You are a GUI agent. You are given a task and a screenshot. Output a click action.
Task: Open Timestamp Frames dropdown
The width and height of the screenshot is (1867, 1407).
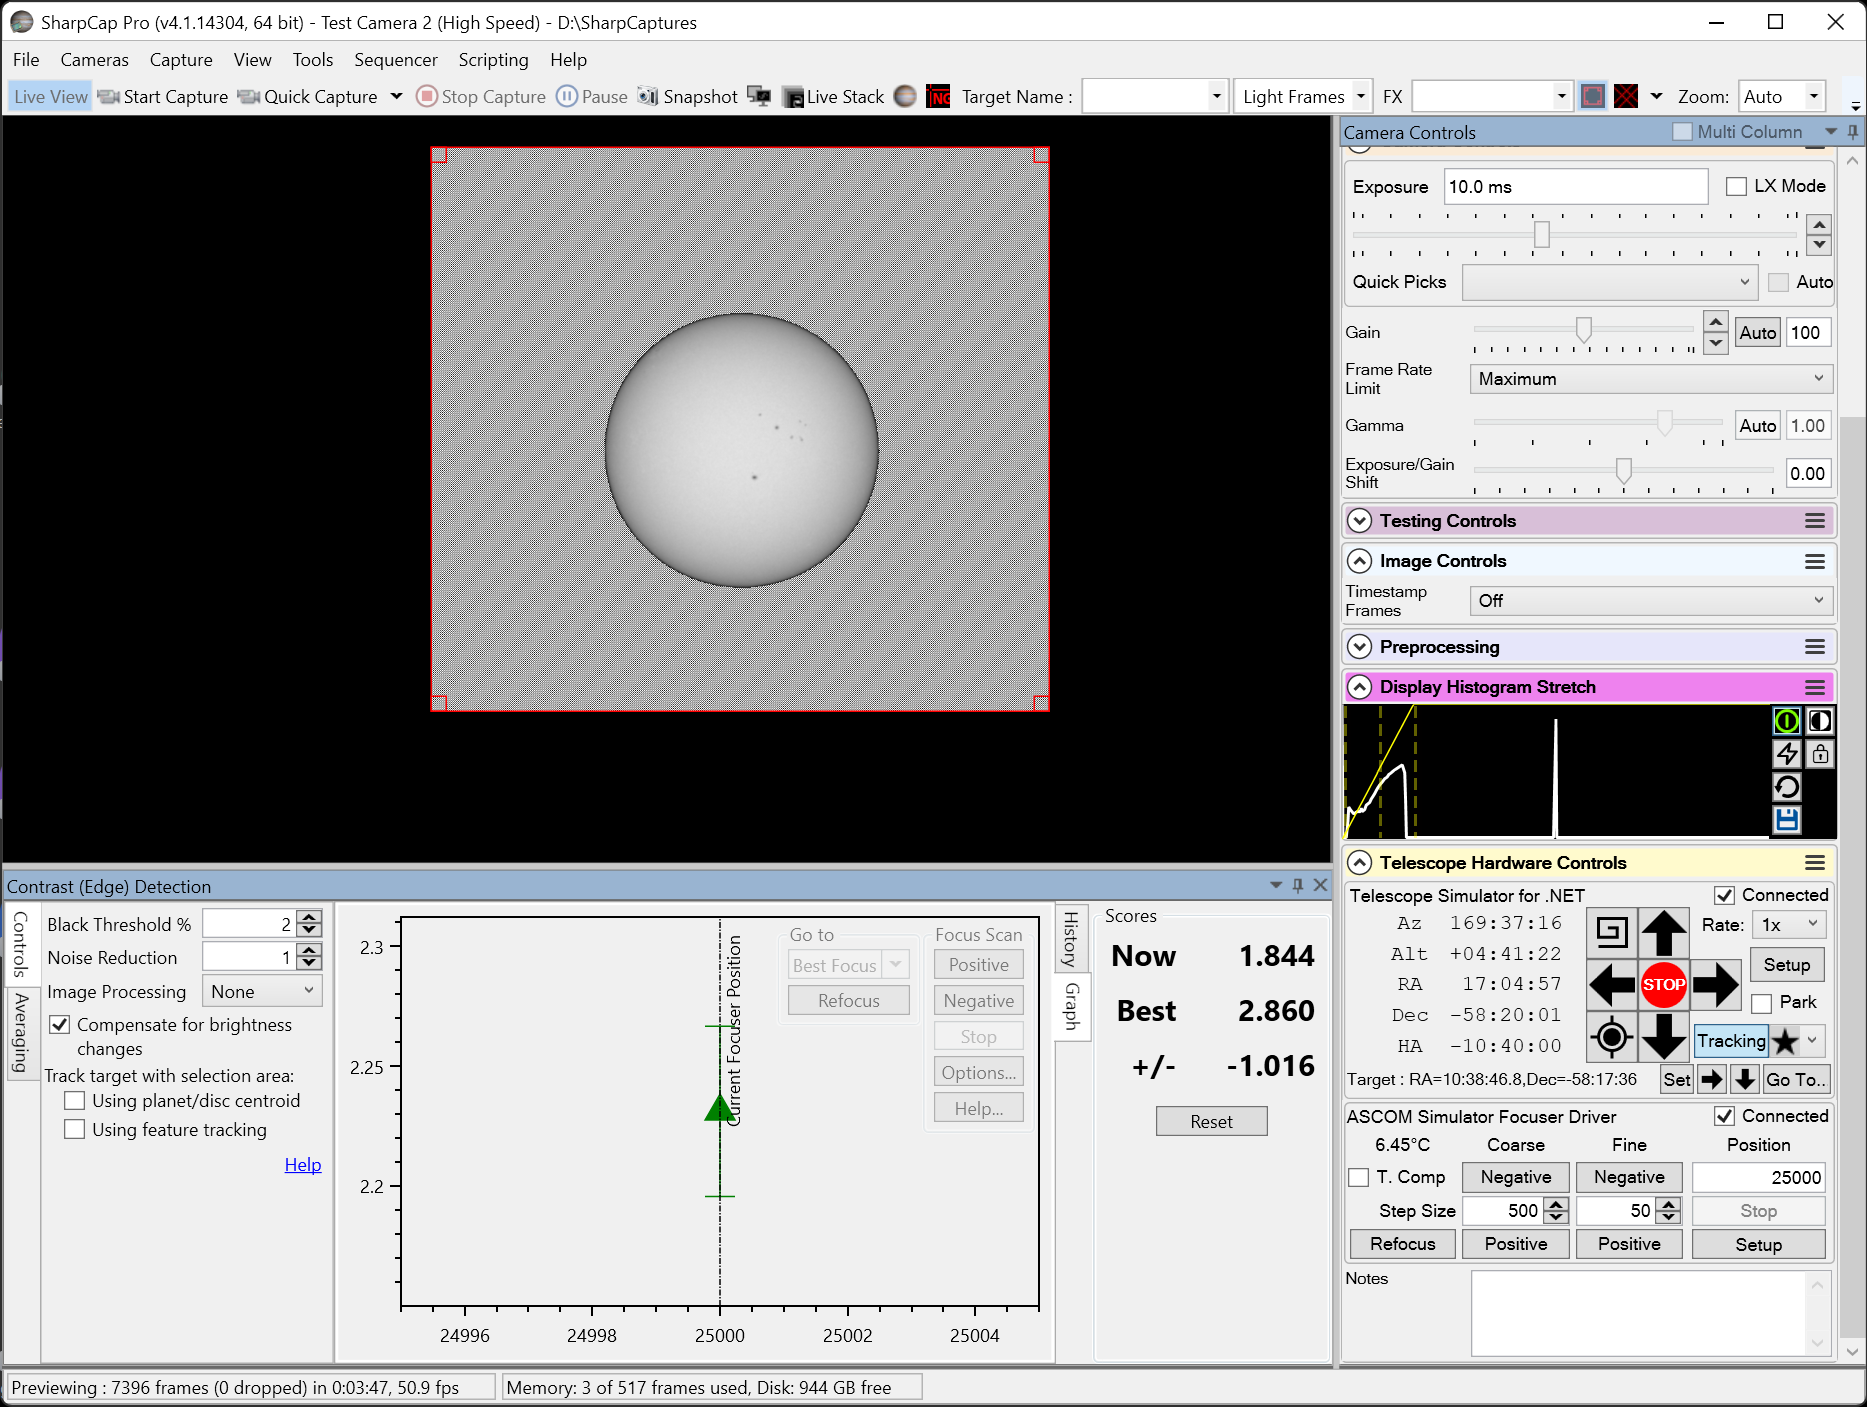(x=1651, y=601)
